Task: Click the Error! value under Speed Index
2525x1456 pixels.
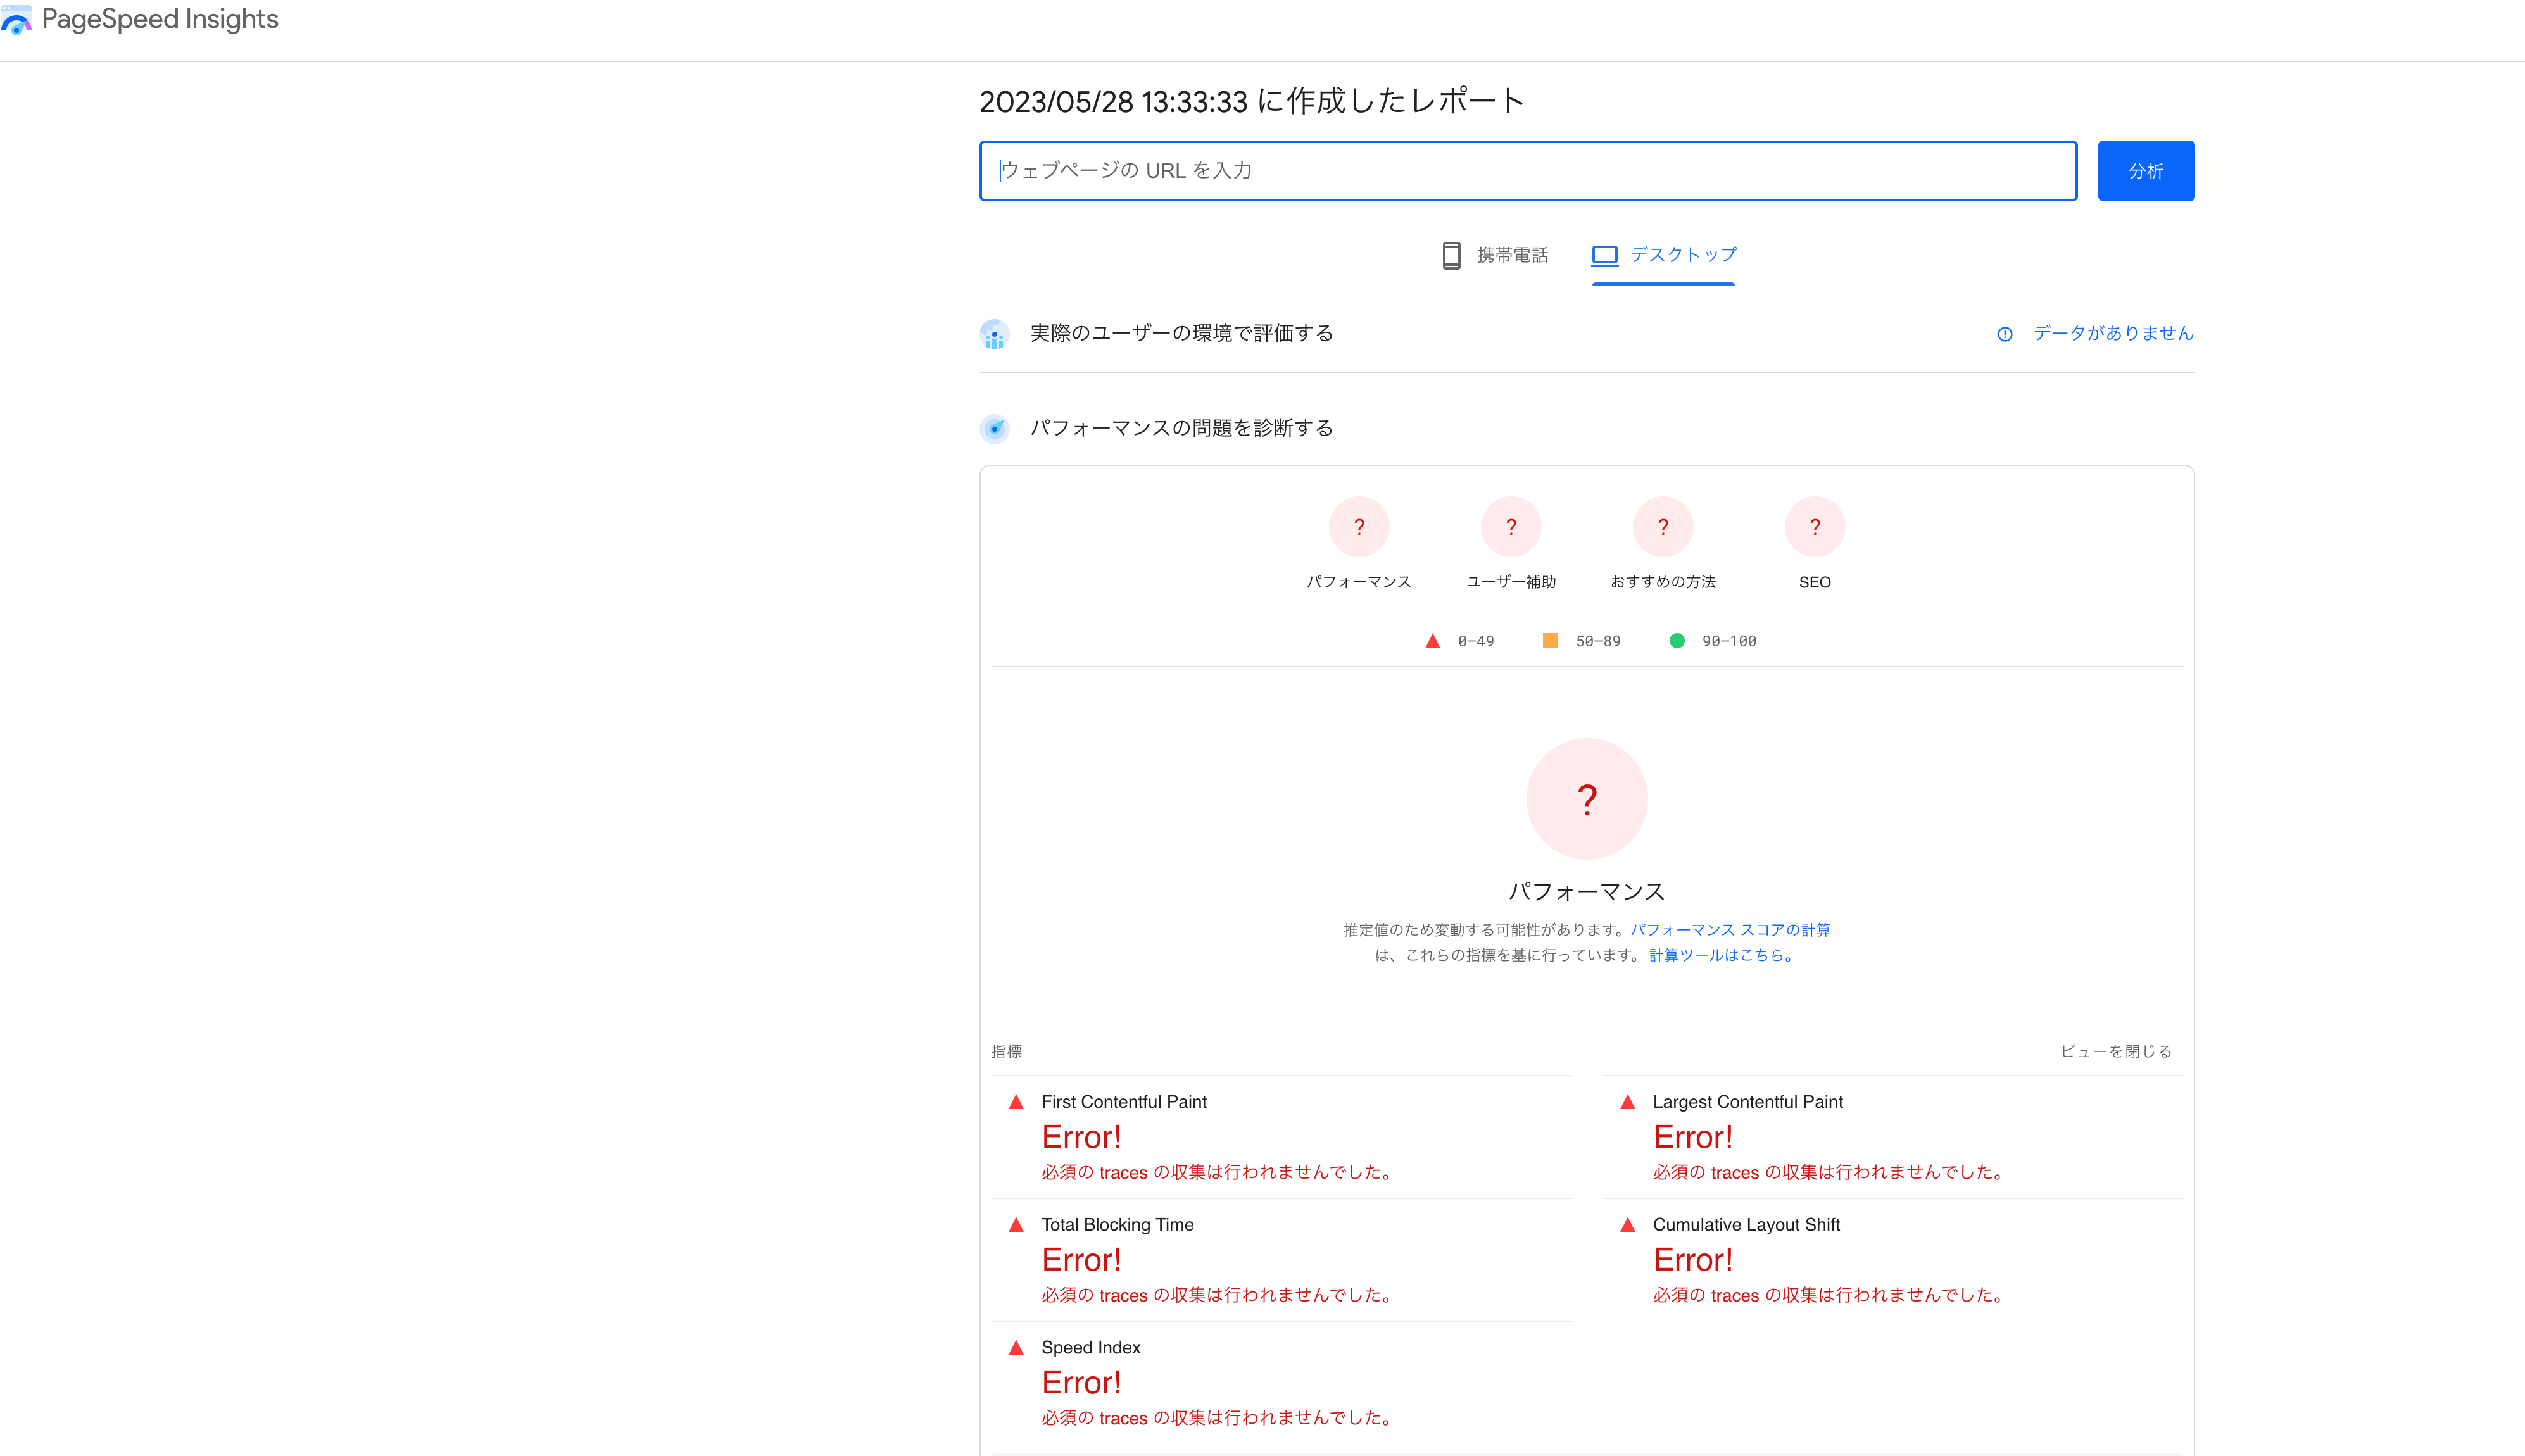Action: [x=1081, y=1383]
